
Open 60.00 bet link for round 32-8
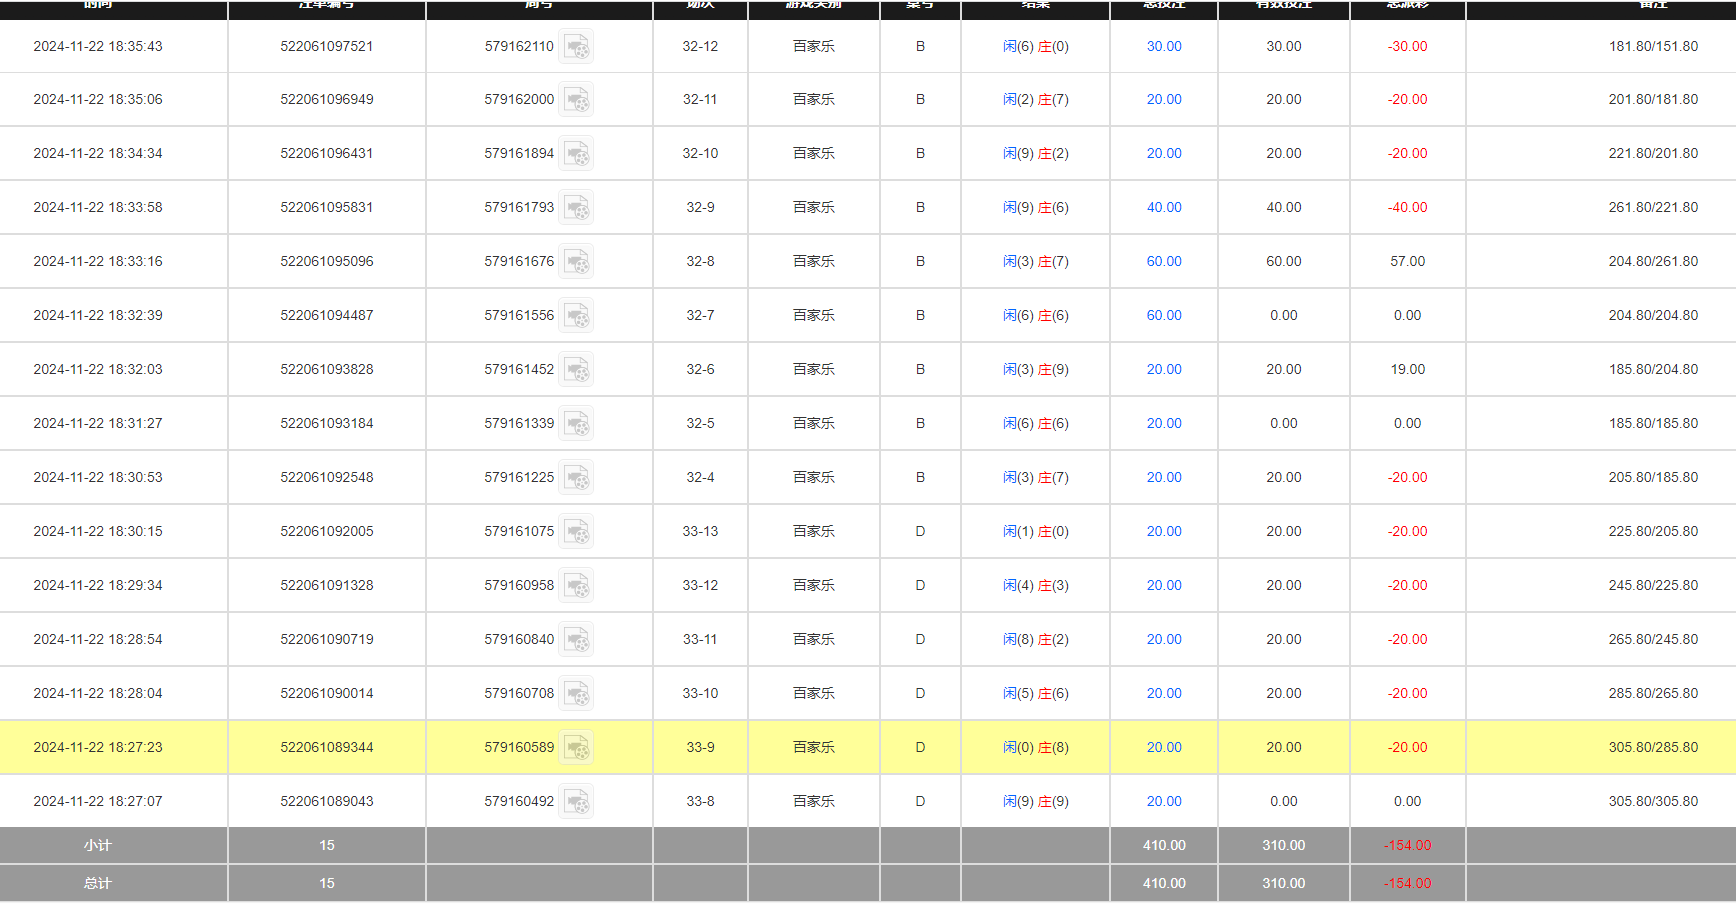pos(1163,262)
